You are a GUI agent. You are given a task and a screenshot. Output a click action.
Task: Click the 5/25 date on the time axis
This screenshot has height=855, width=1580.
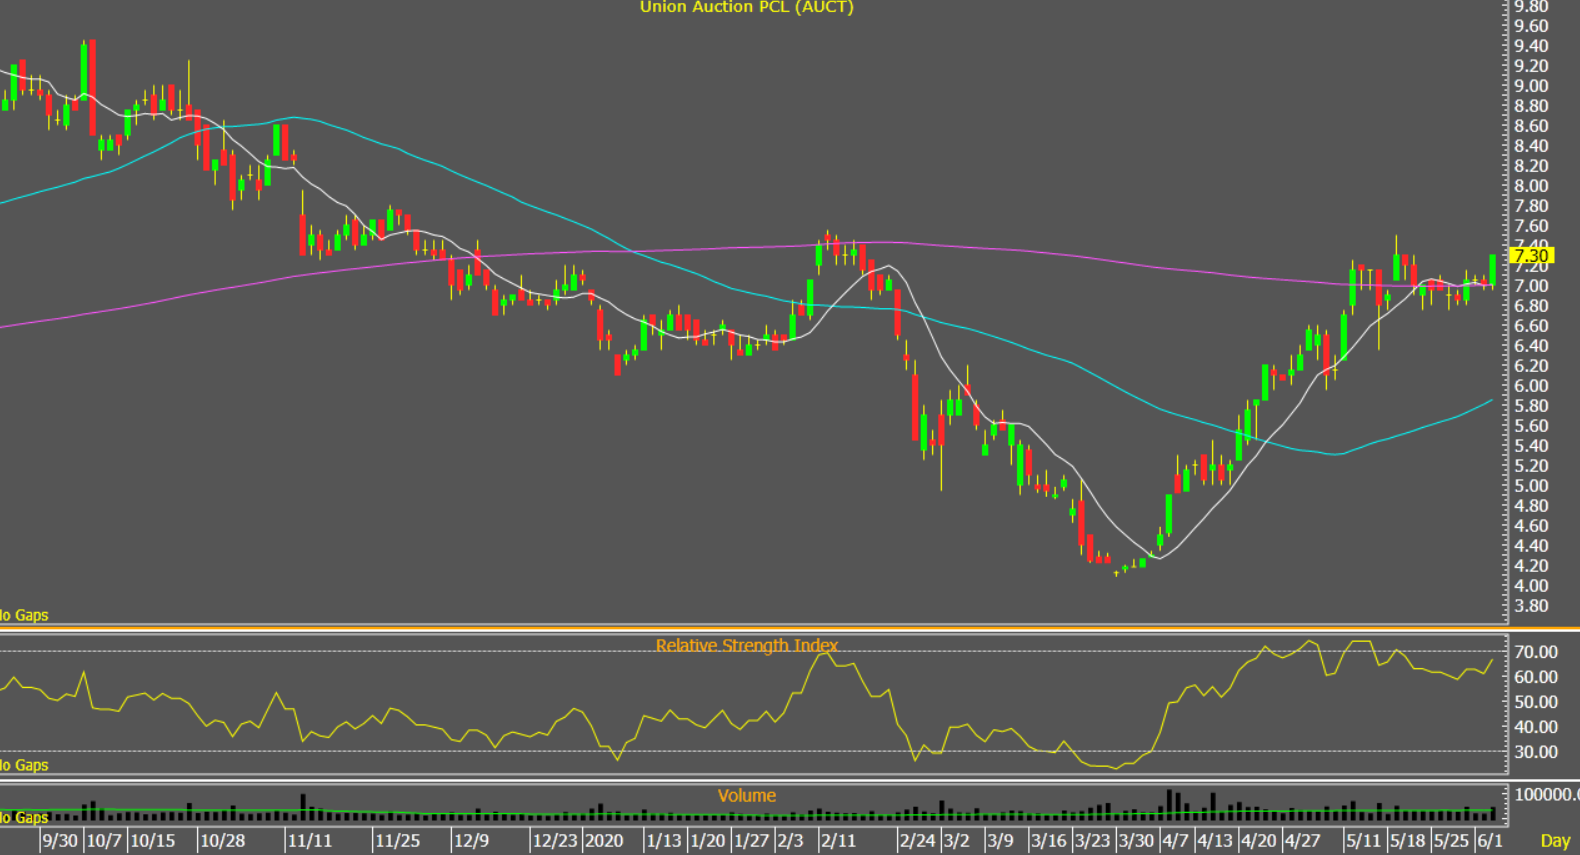coord(1452,841)
